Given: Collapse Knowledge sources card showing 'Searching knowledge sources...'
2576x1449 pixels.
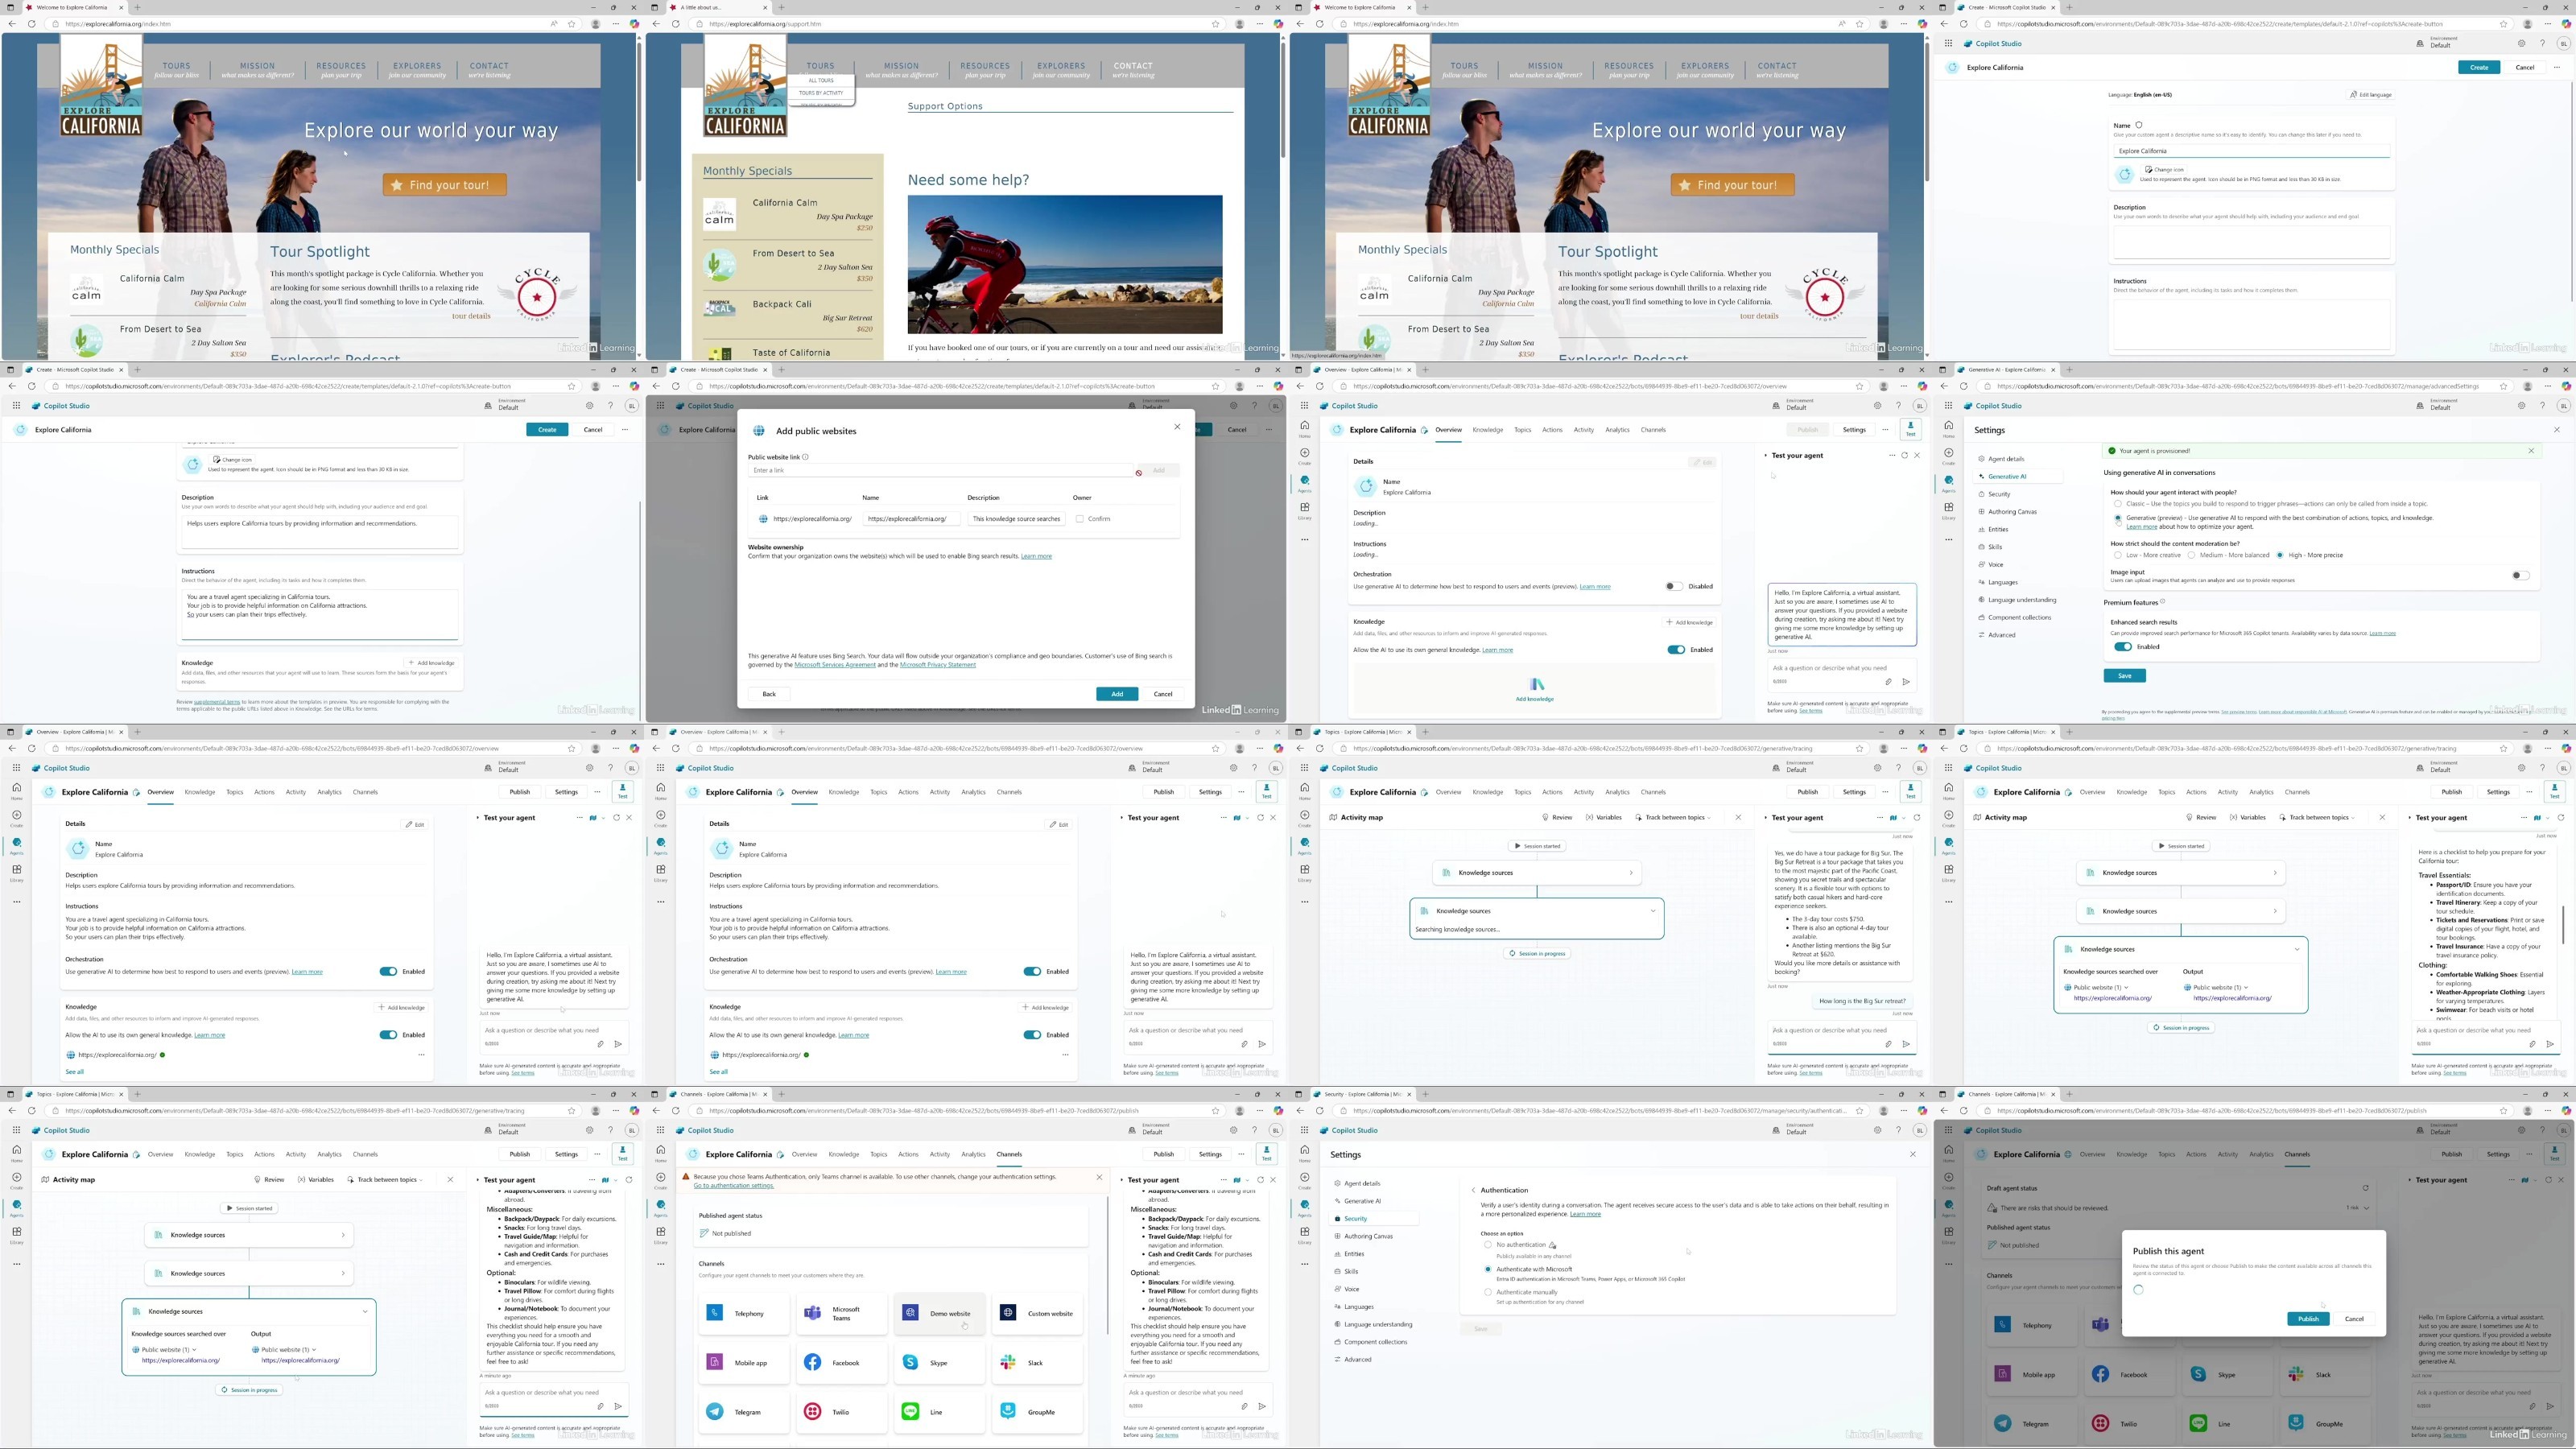Looking at the screenshot, I should tap(1652, 911).
